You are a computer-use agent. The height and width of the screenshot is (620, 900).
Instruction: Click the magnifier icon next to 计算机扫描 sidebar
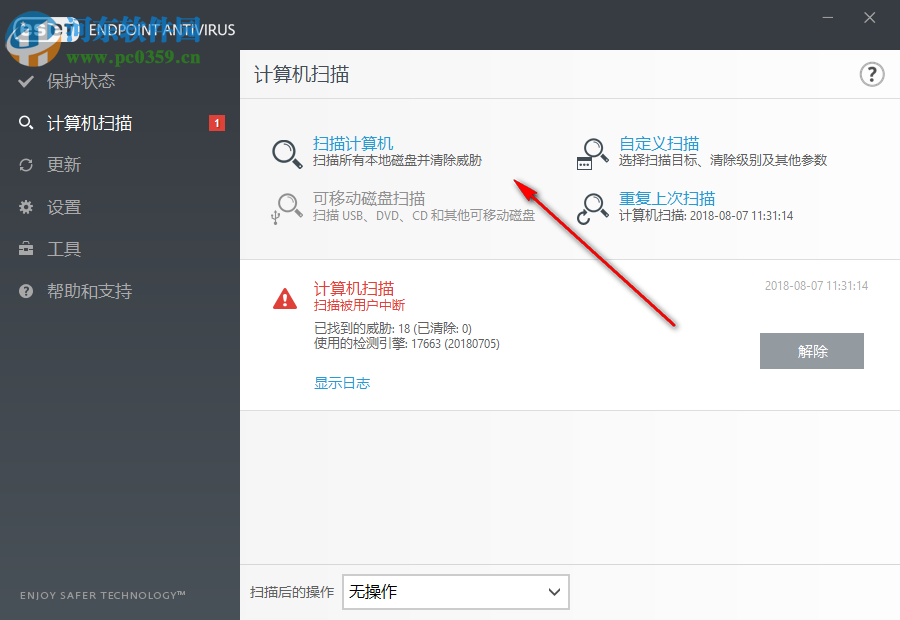pyautogui.click(x=26, y=123)
